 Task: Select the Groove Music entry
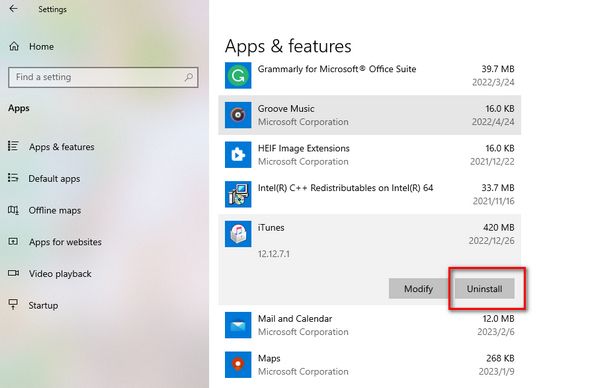370,115
